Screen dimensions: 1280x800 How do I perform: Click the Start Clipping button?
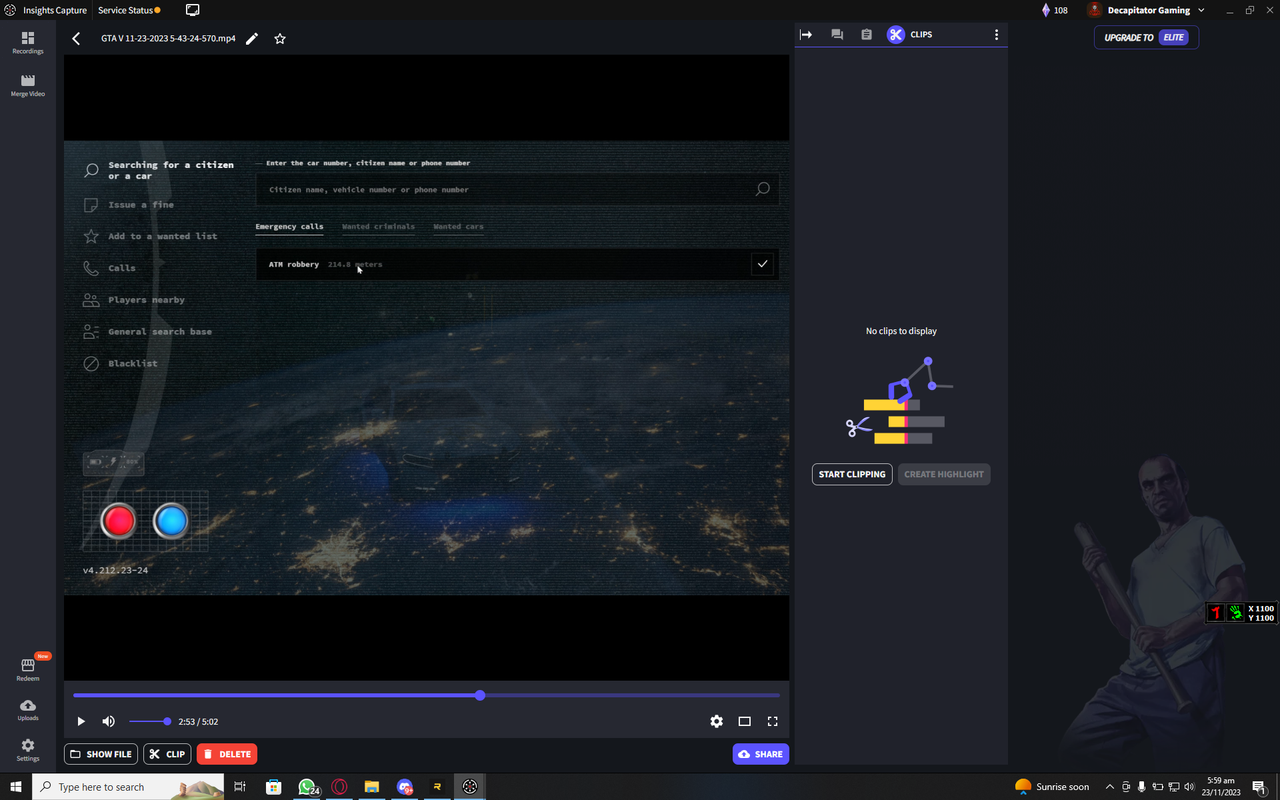[852, 474]
